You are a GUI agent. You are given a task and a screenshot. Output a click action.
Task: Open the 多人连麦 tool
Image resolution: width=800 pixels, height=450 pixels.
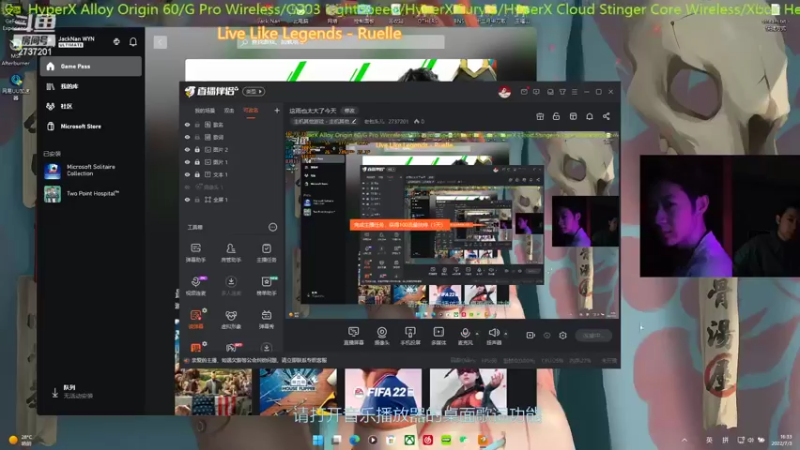(x=231, y=286)
